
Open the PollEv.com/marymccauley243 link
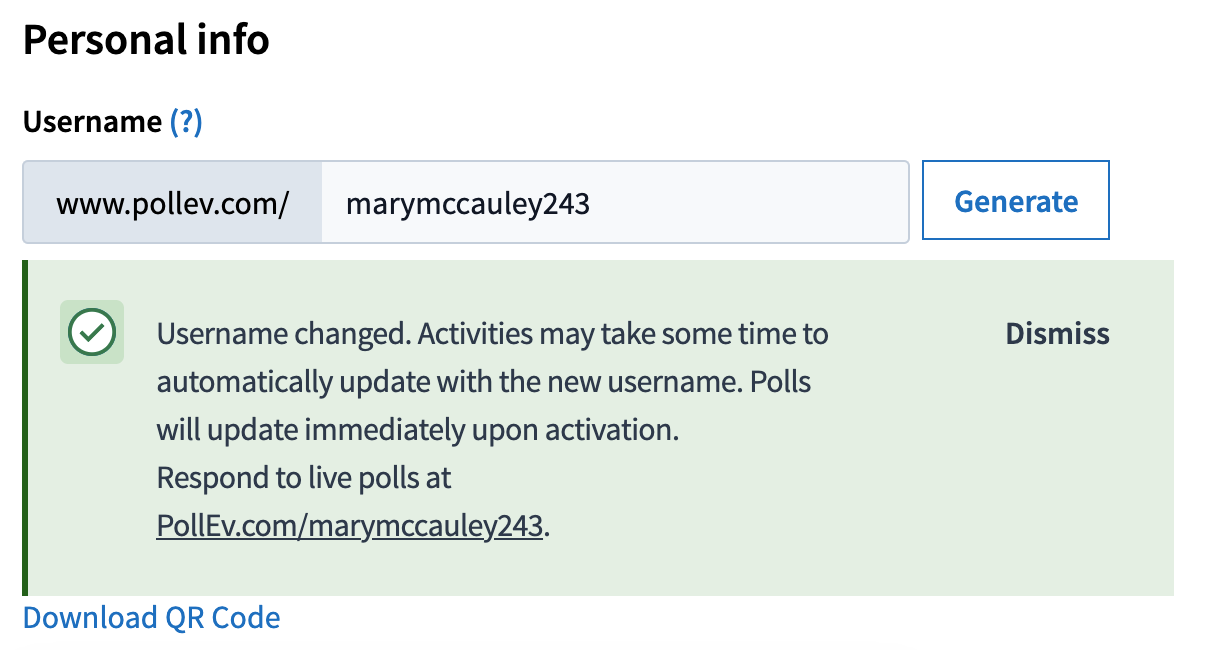click(350, 526)
